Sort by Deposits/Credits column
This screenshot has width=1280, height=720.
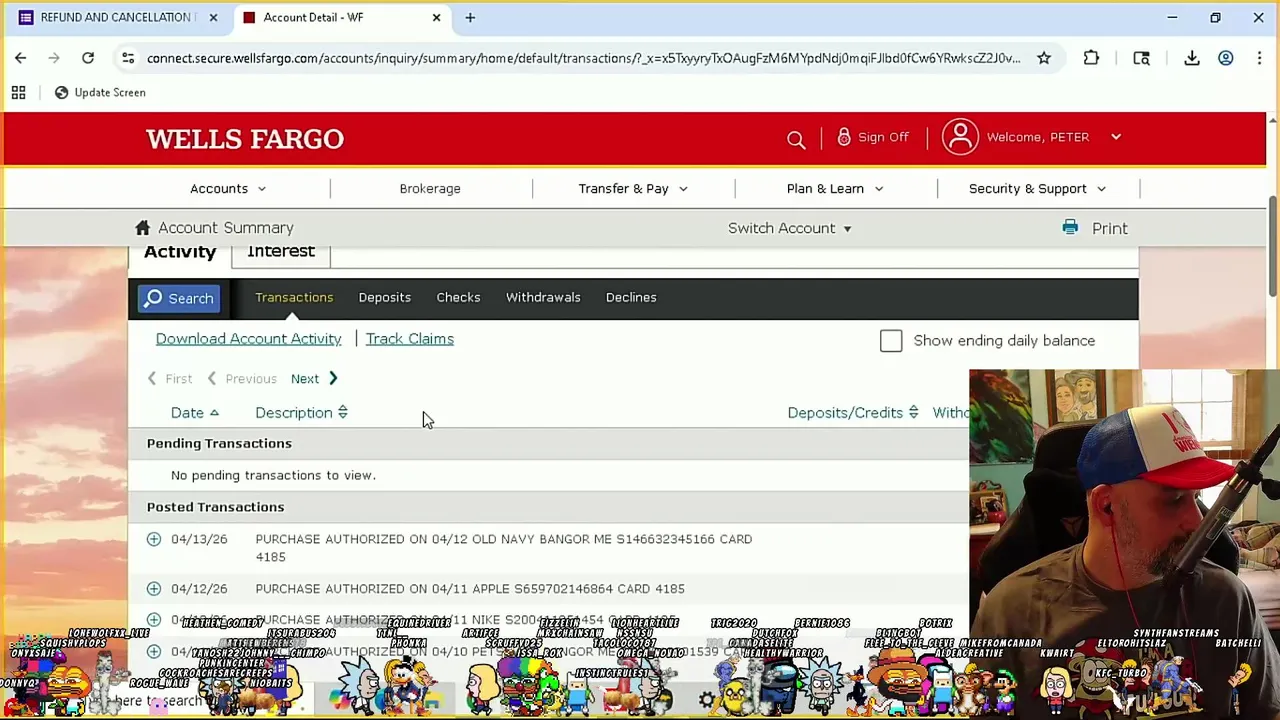point(852,413)
